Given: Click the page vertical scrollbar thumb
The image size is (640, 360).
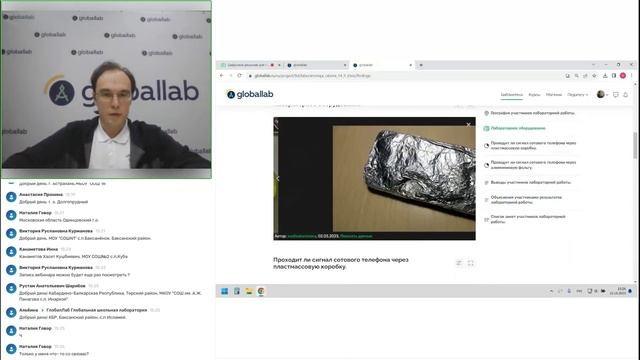Looking at the screenshot, I should point(635,145).
